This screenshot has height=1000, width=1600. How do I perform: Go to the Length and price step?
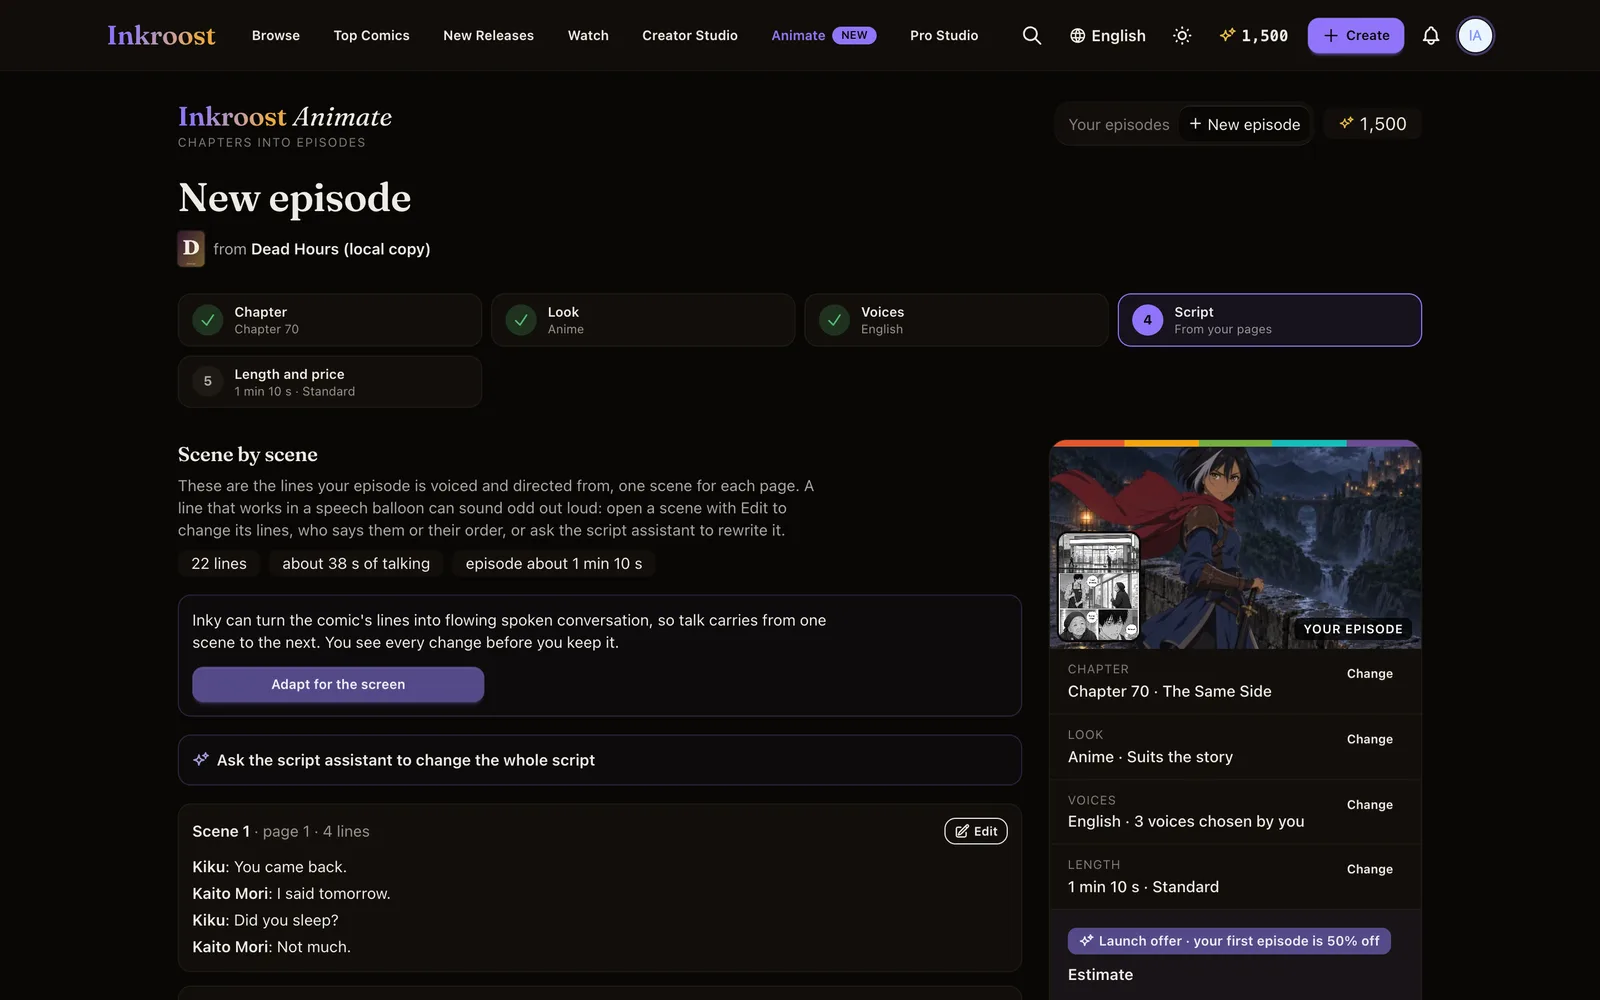point(330,382)
